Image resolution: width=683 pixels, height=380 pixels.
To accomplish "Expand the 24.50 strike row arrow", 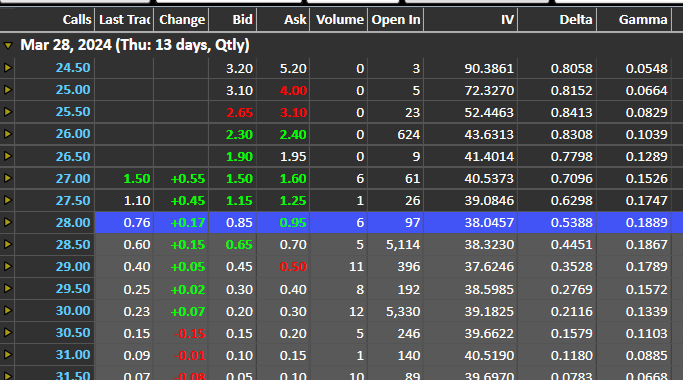I will point(7,68).
